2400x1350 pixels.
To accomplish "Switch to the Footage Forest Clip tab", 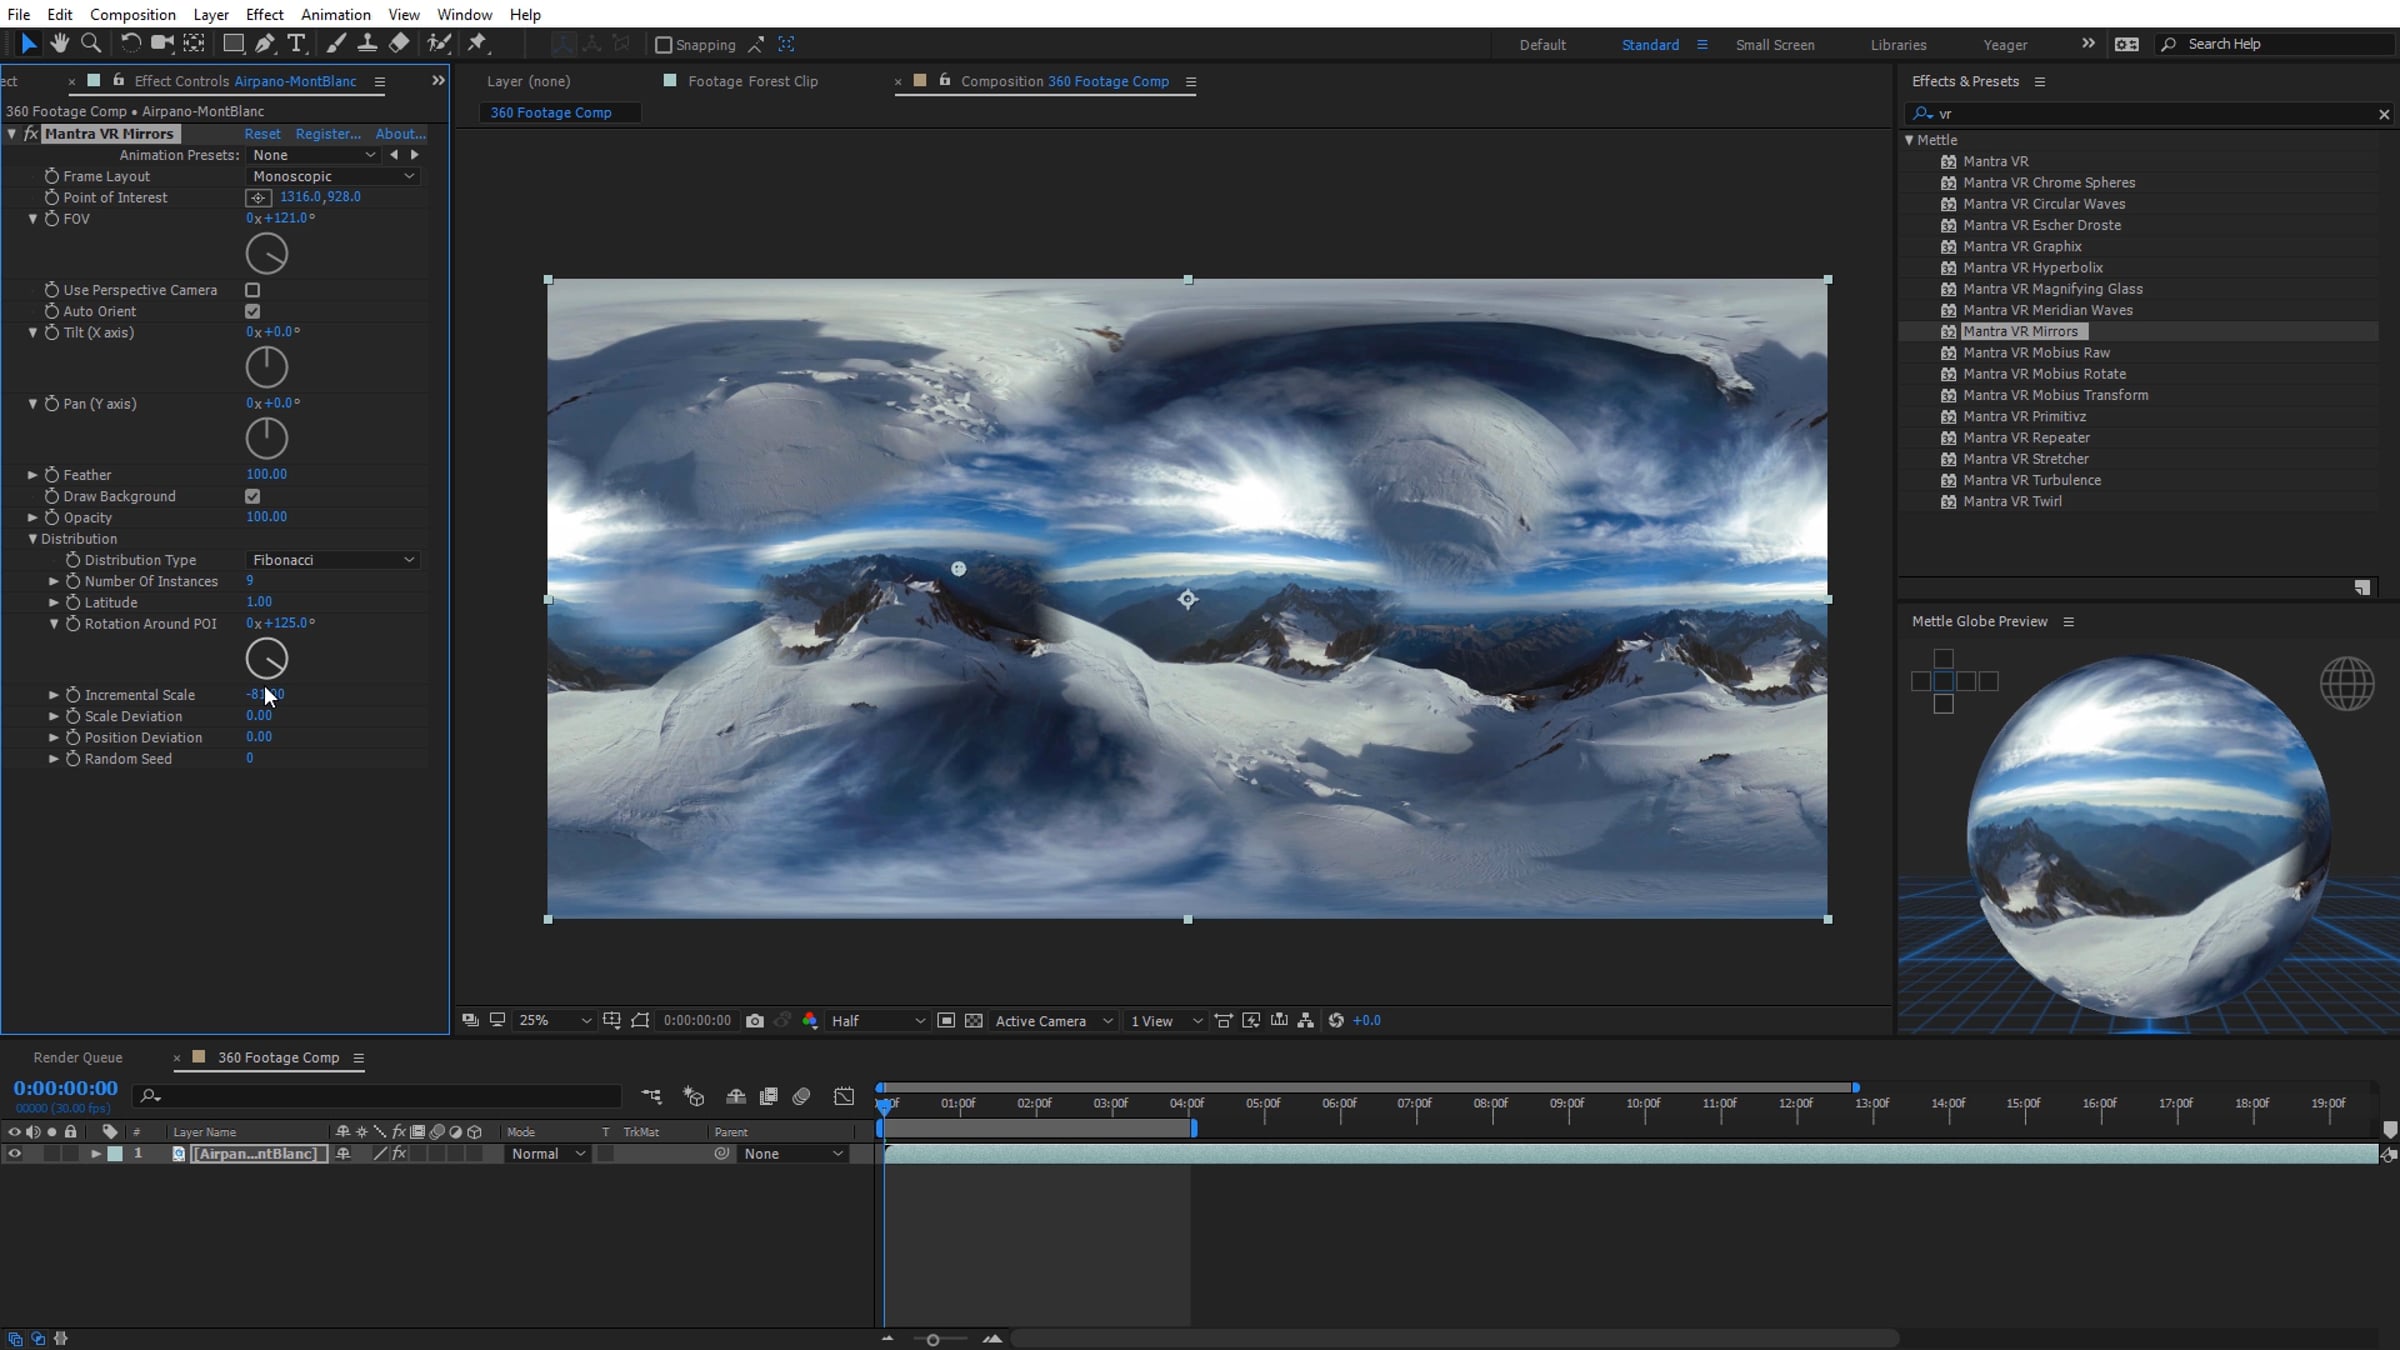I will pos(753,81).
